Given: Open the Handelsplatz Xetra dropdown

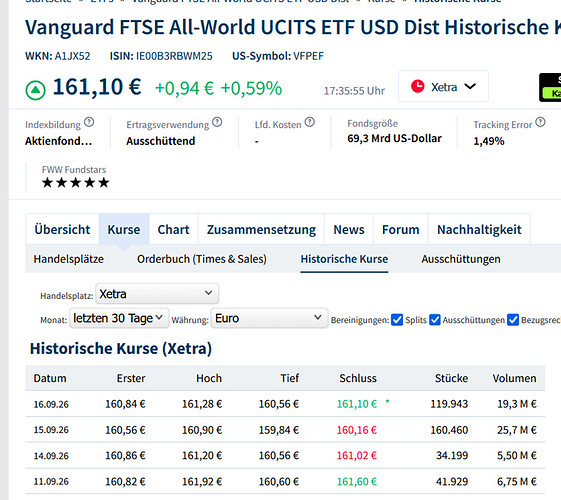Looking at the screenshot, I should pos(157,294).
